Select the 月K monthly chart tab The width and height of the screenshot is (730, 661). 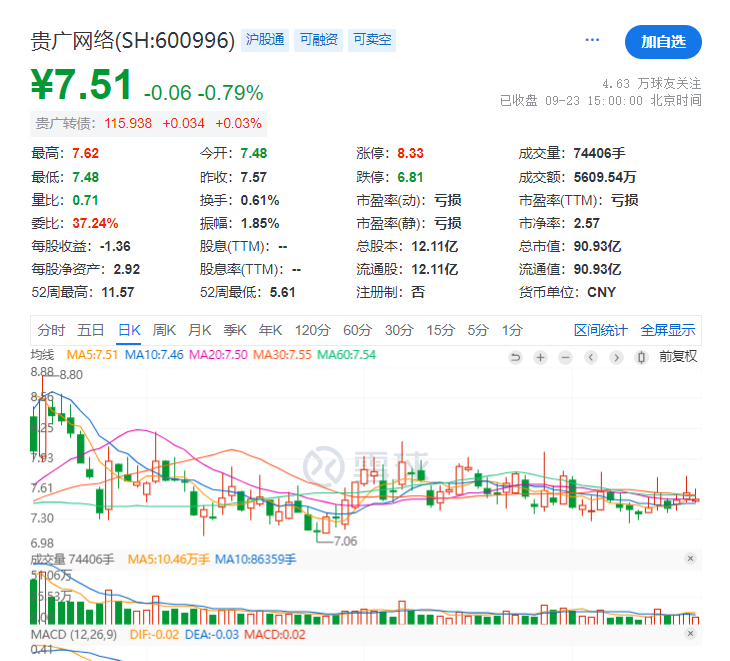(200, 330)
